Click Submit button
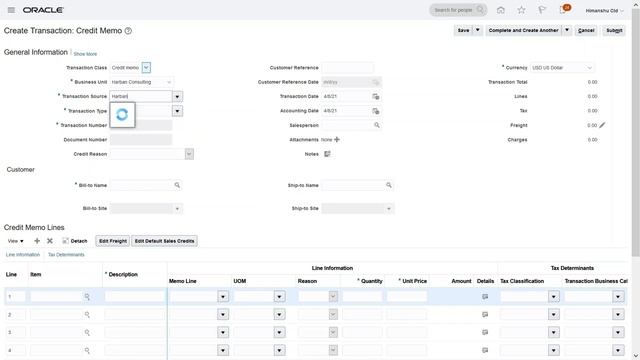This screenshot has width=640, height=360. click(614, 30)
